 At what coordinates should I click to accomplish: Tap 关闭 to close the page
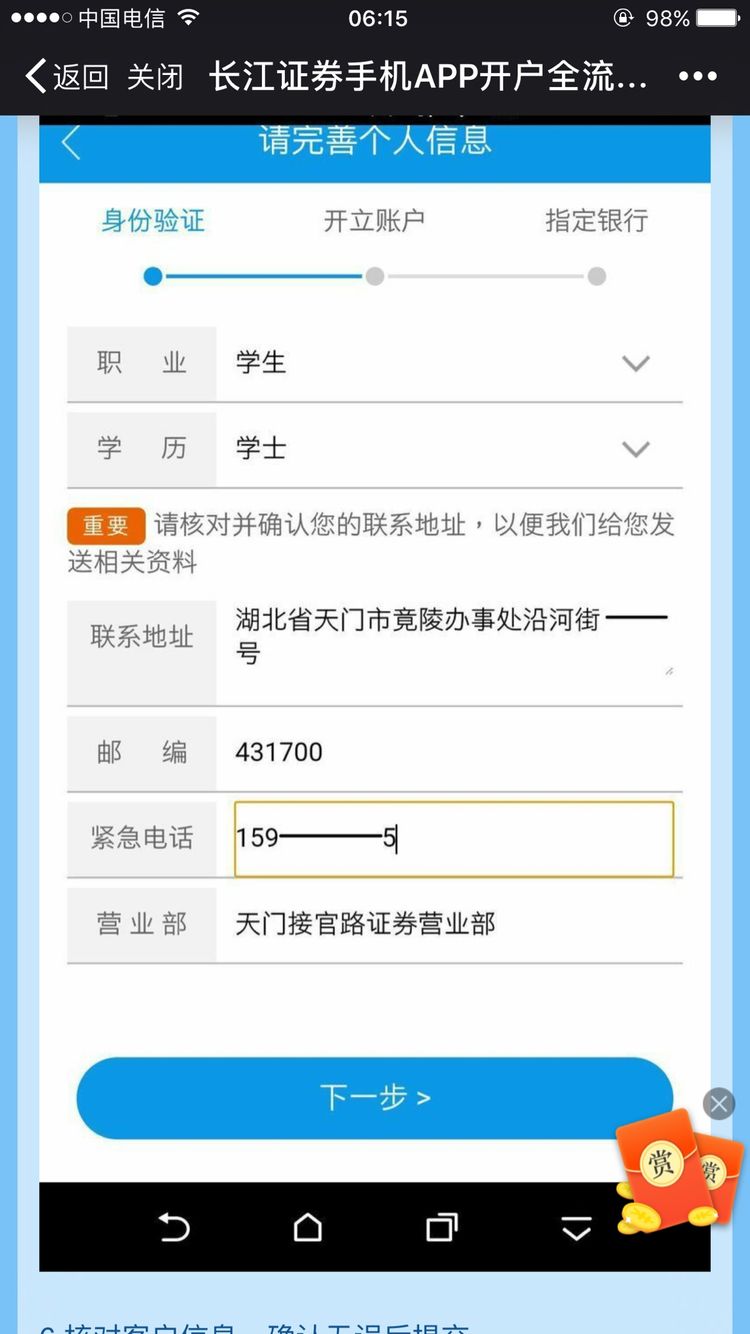pyautogui.click(x=155, y=77)
